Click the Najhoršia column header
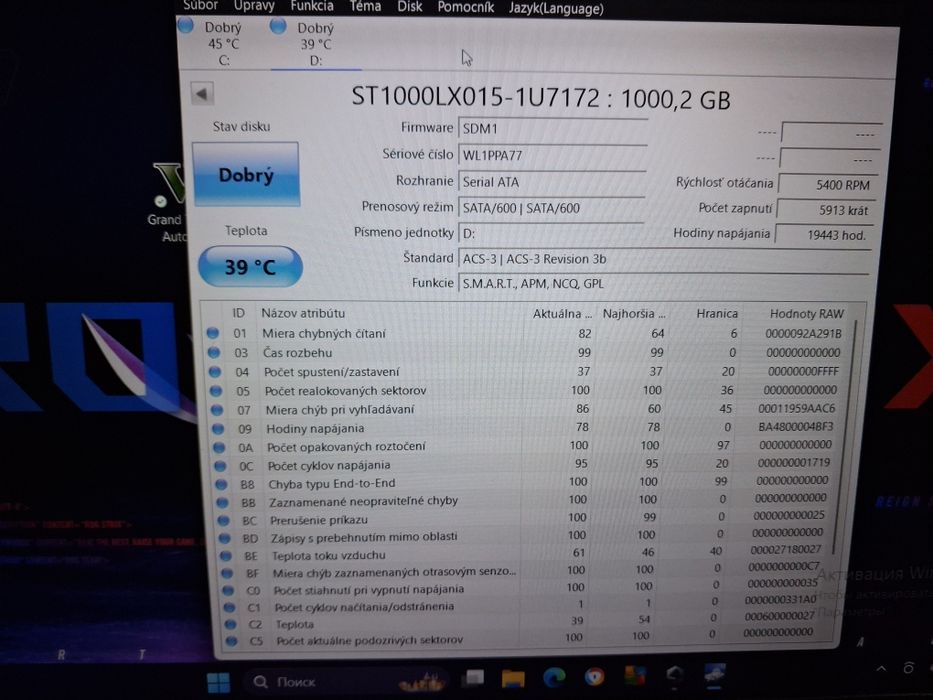 (634, 314)
